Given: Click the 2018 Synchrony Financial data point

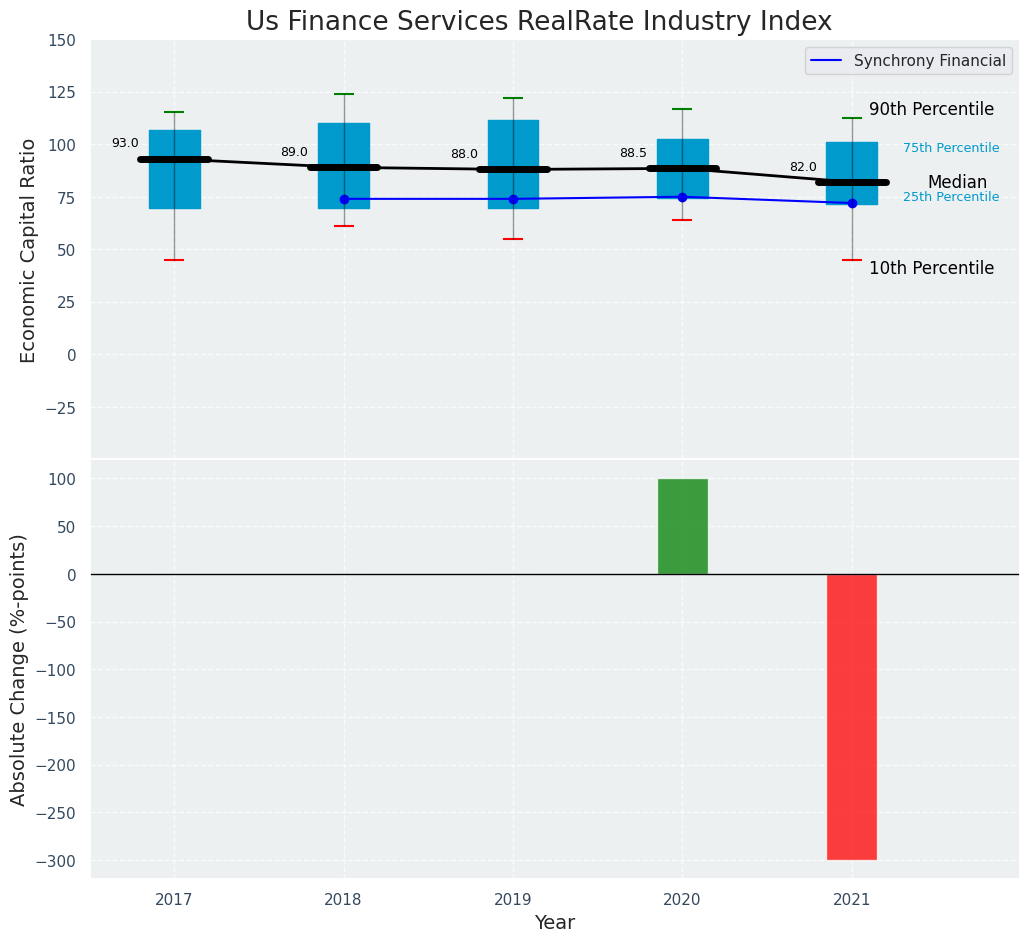Looking at the screenshot, I should 344,199.
